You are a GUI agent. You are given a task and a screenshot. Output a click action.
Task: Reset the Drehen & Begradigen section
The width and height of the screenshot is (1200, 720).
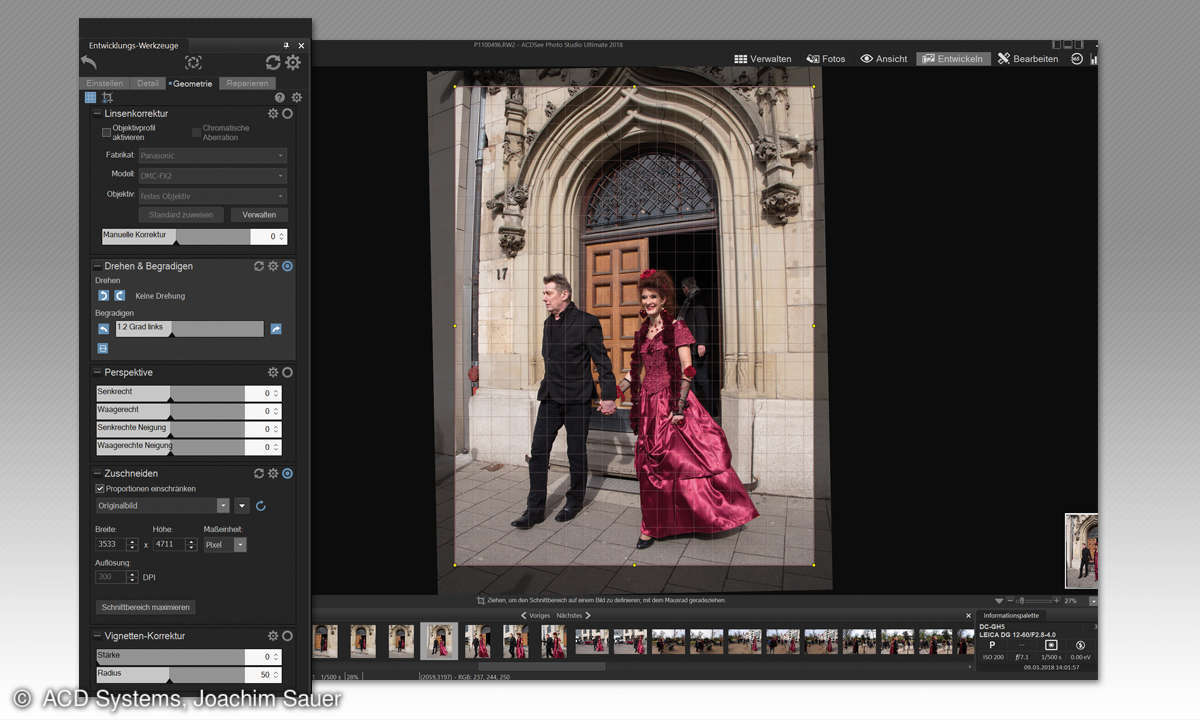[259, 266]
